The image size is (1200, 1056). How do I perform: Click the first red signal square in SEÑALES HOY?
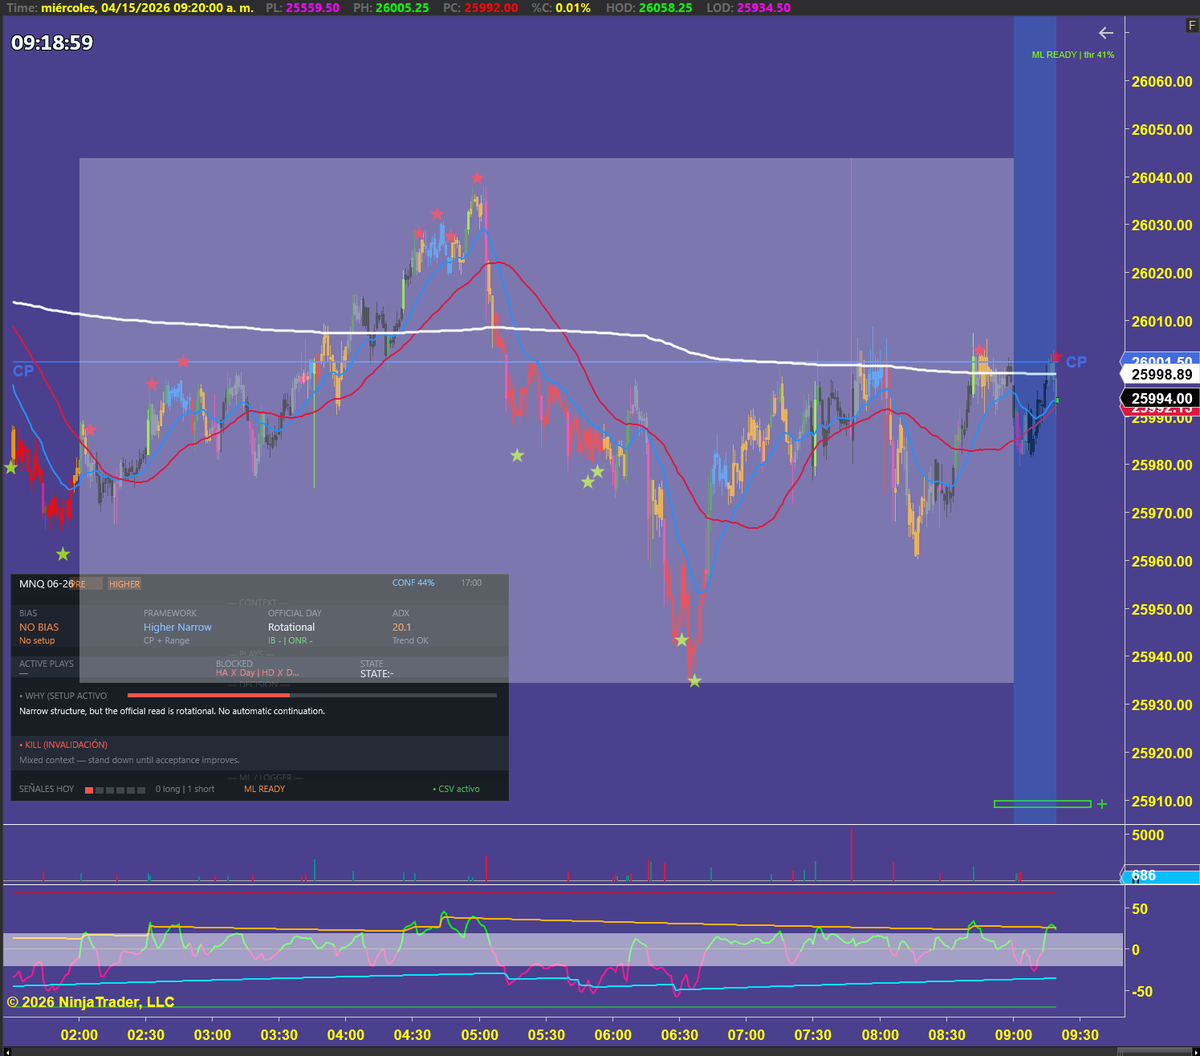click(89, 788)
